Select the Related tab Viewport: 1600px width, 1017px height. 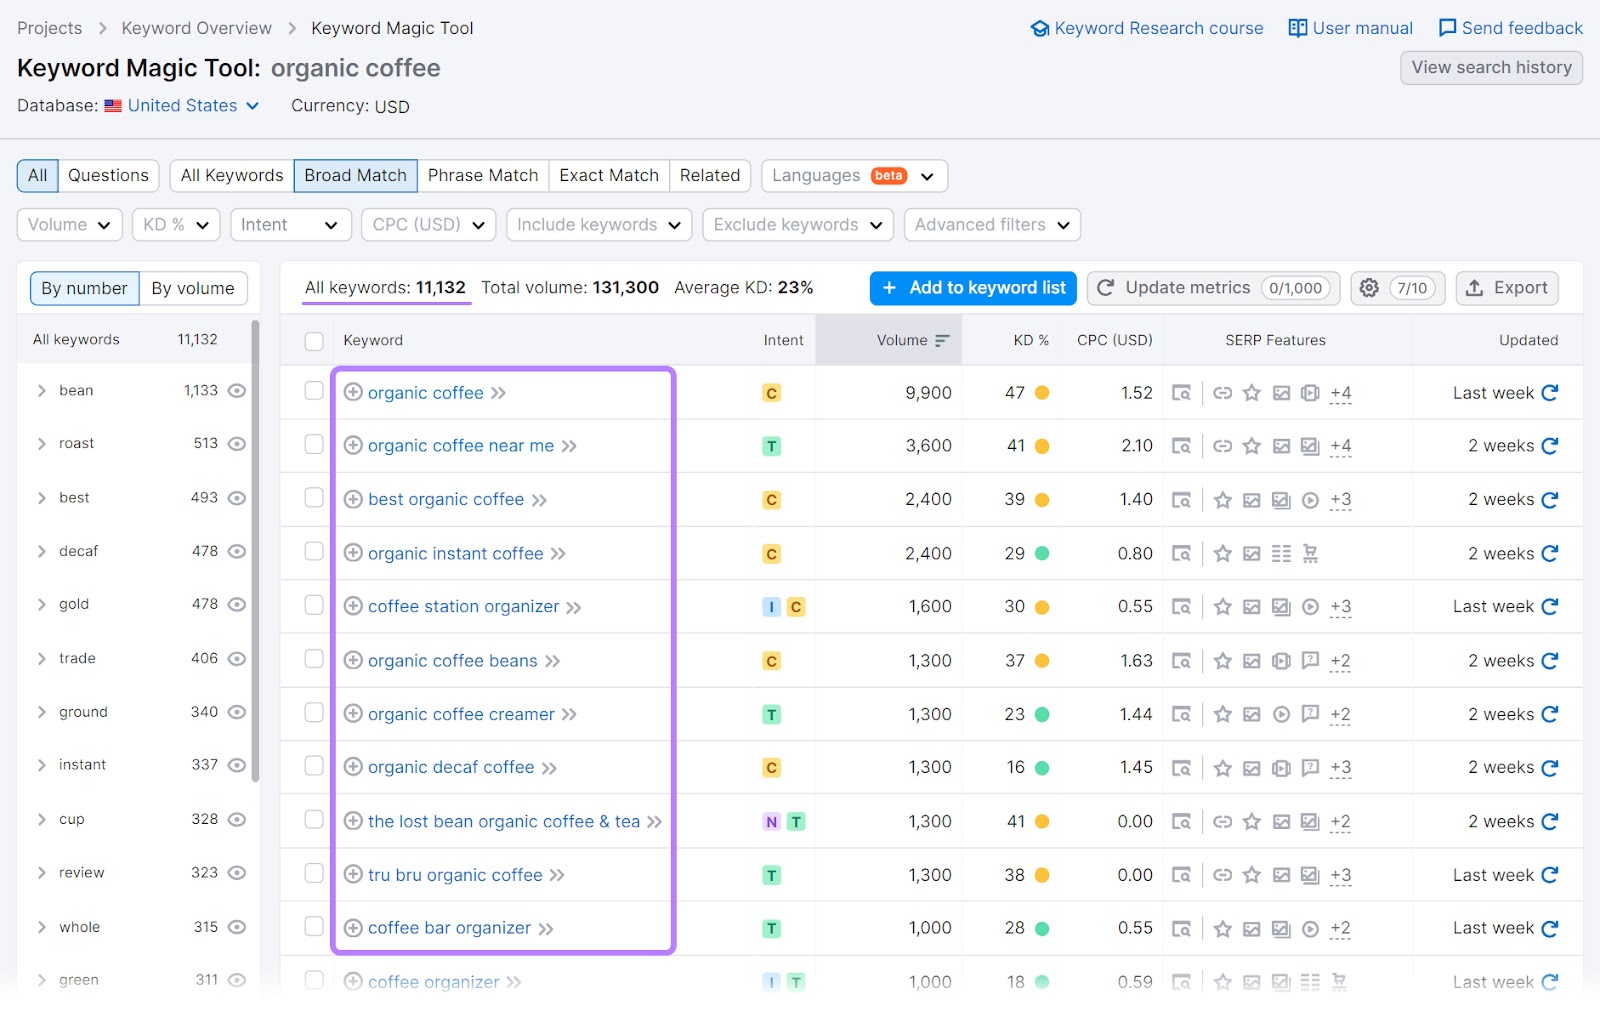click(710, 176)
